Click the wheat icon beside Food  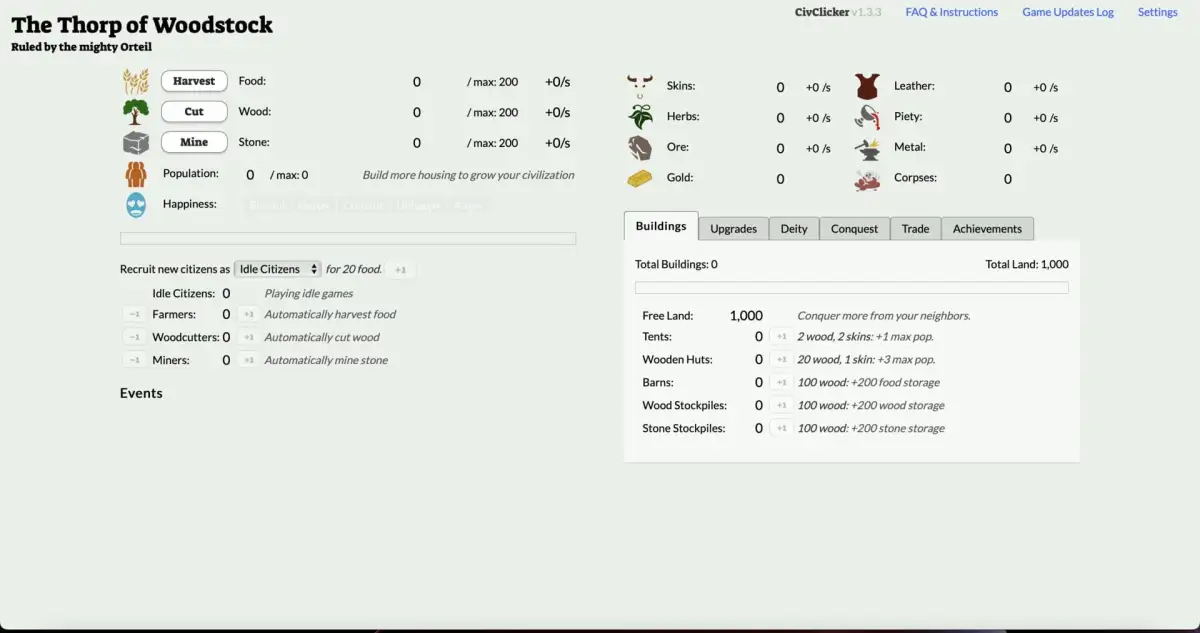click(x=135, y=81)
